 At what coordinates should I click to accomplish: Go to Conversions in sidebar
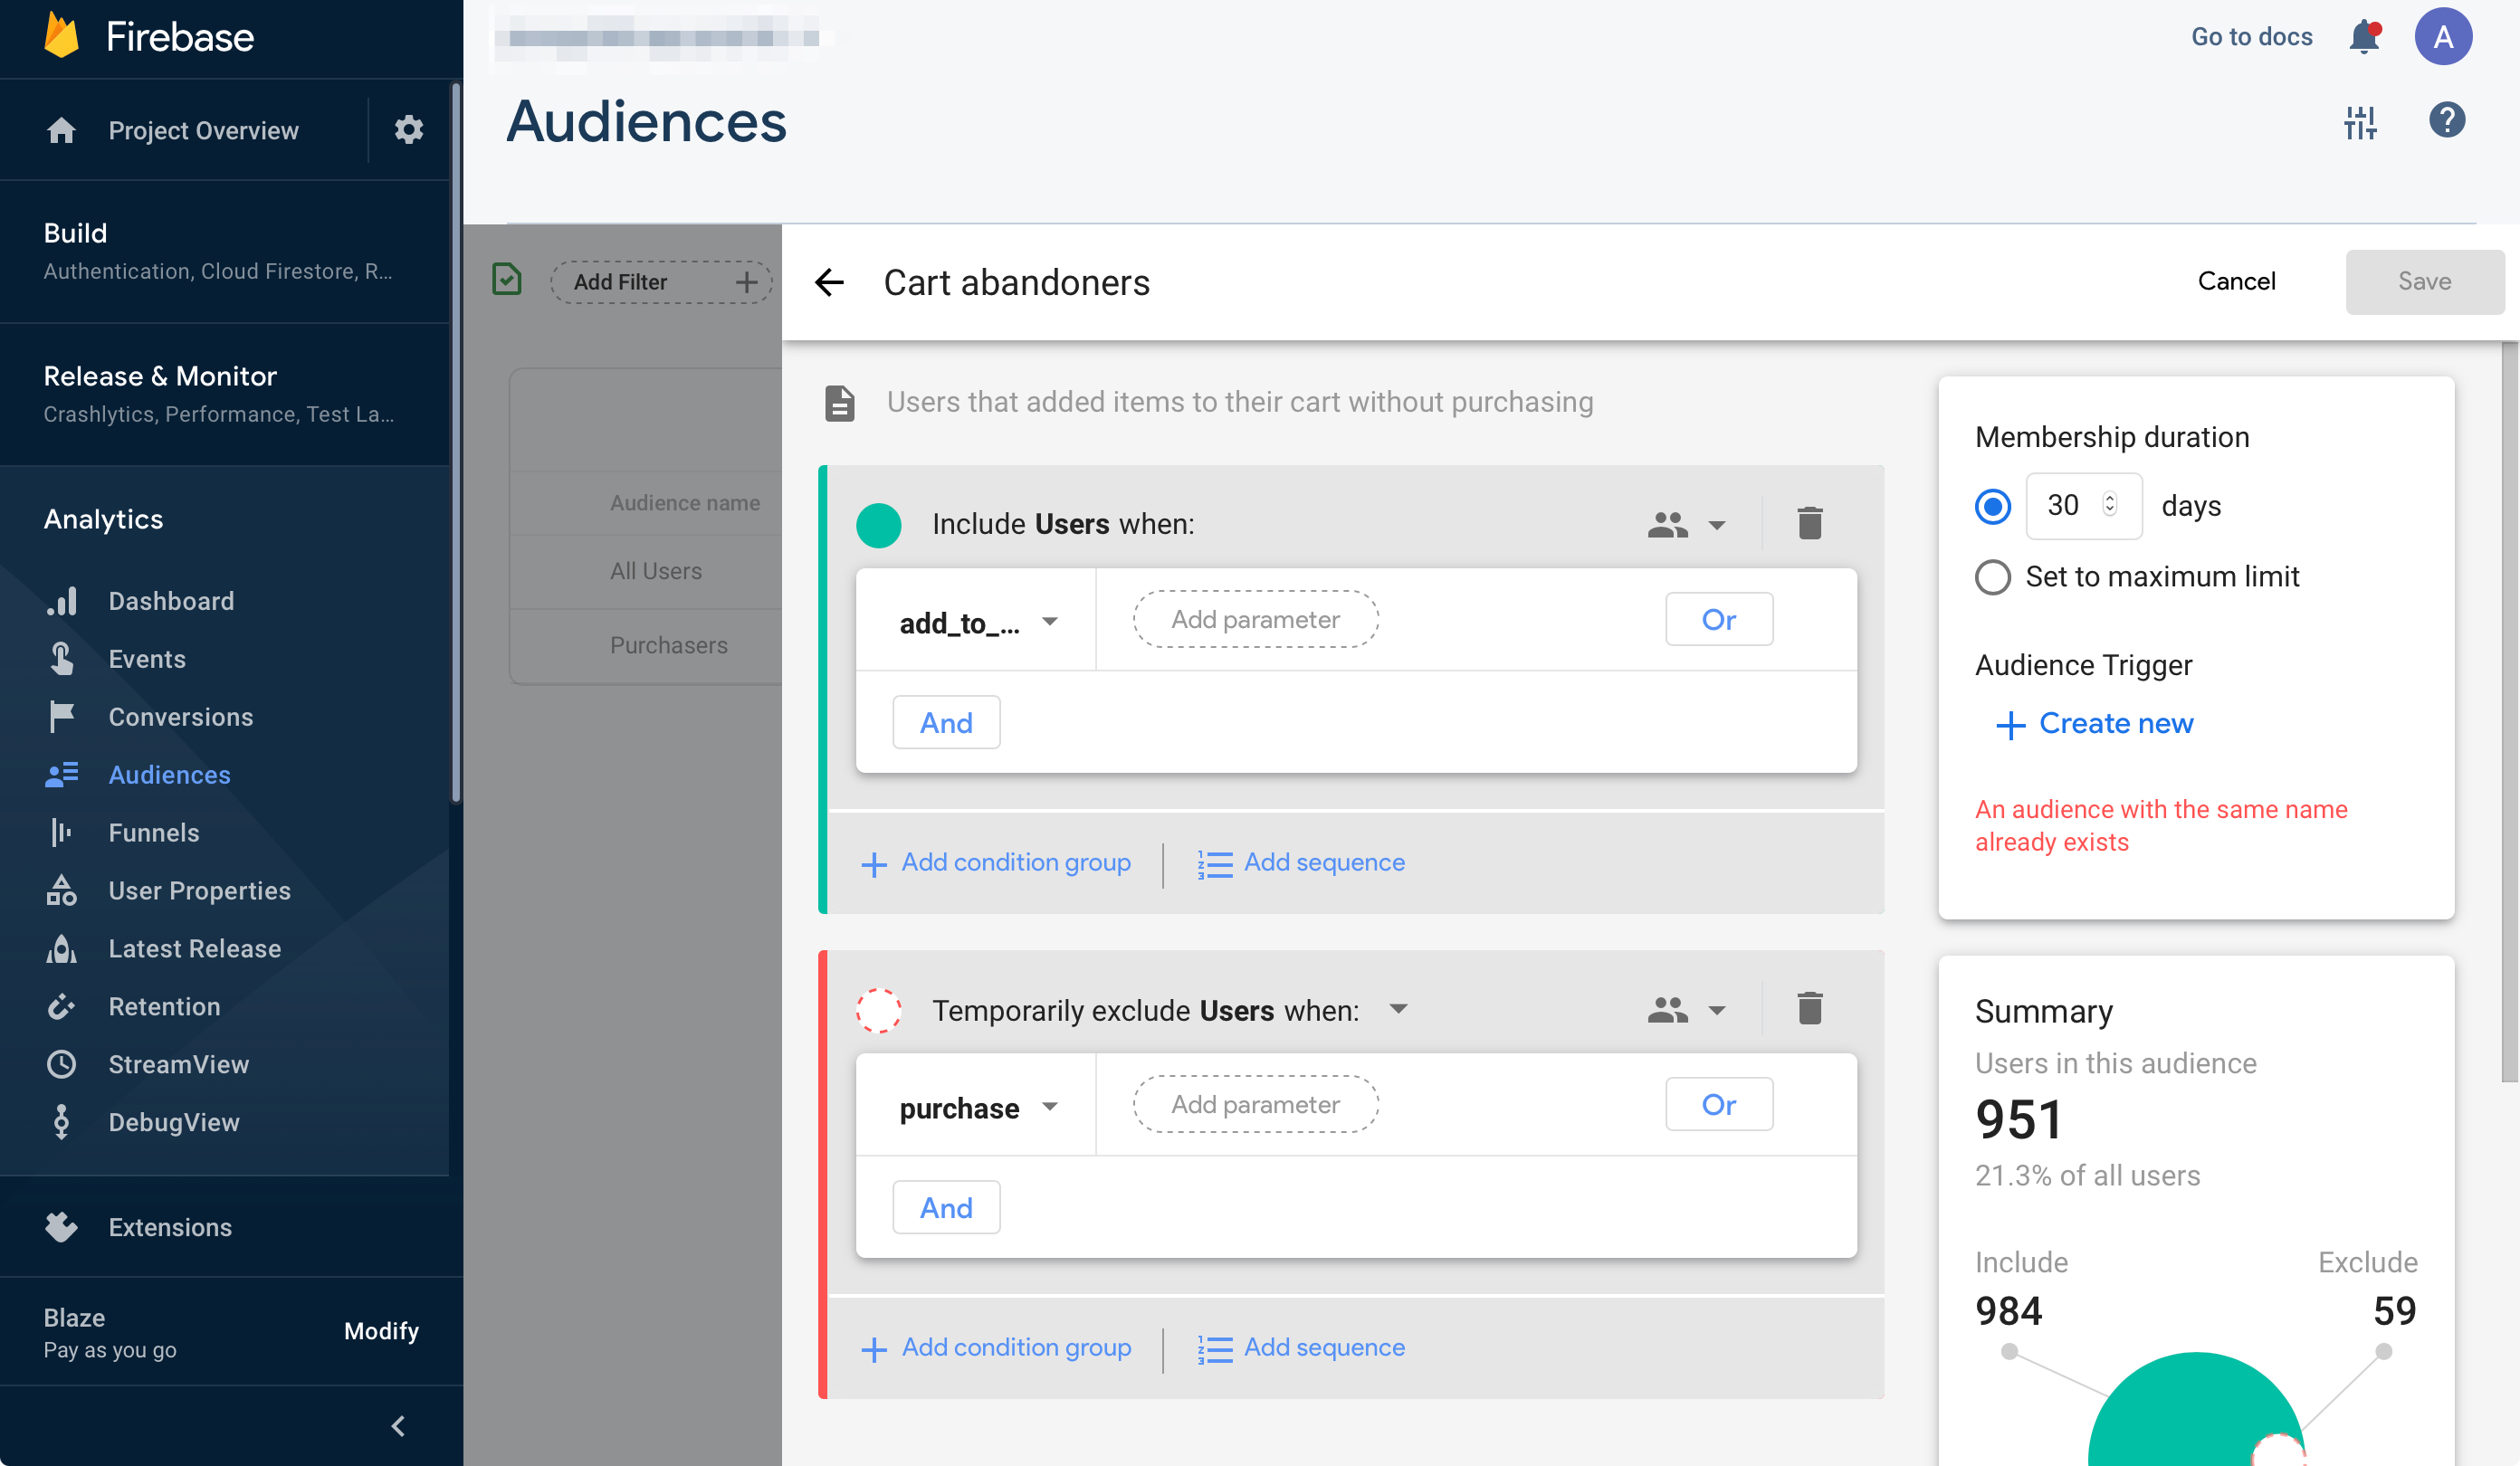click(x=180, y=716)
